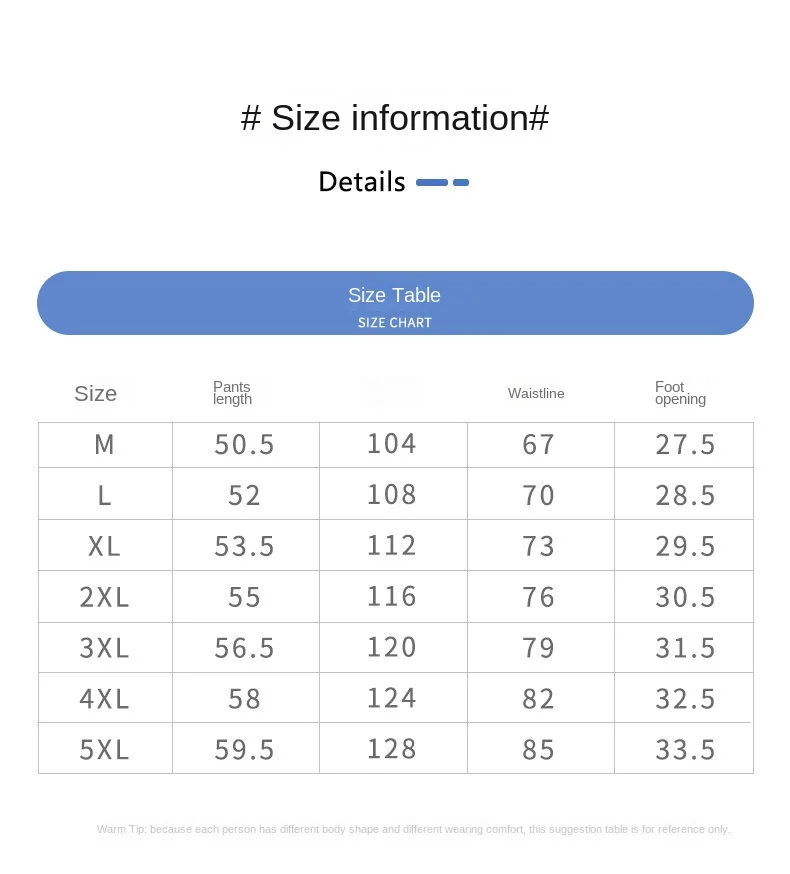Click the foot opening value 33.5
Viewport: 790px width, 874px height.
[x=685, y=749]
